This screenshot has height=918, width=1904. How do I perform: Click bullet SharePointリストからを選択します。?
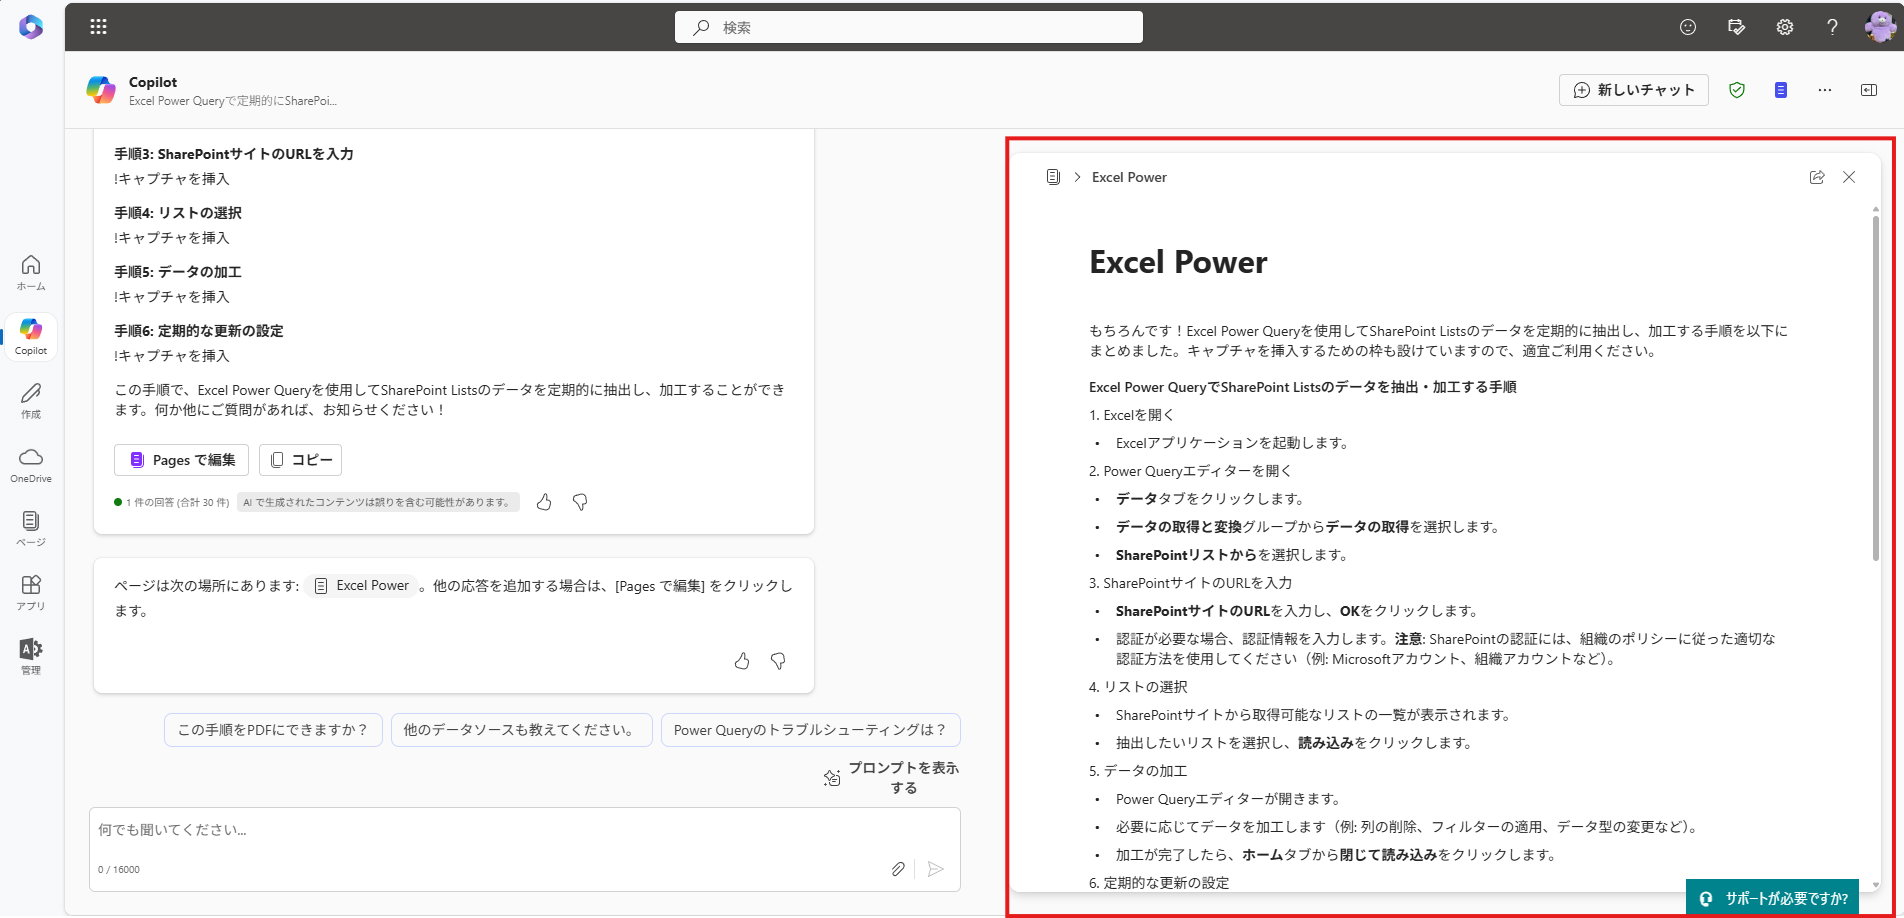click(1232, 555)
